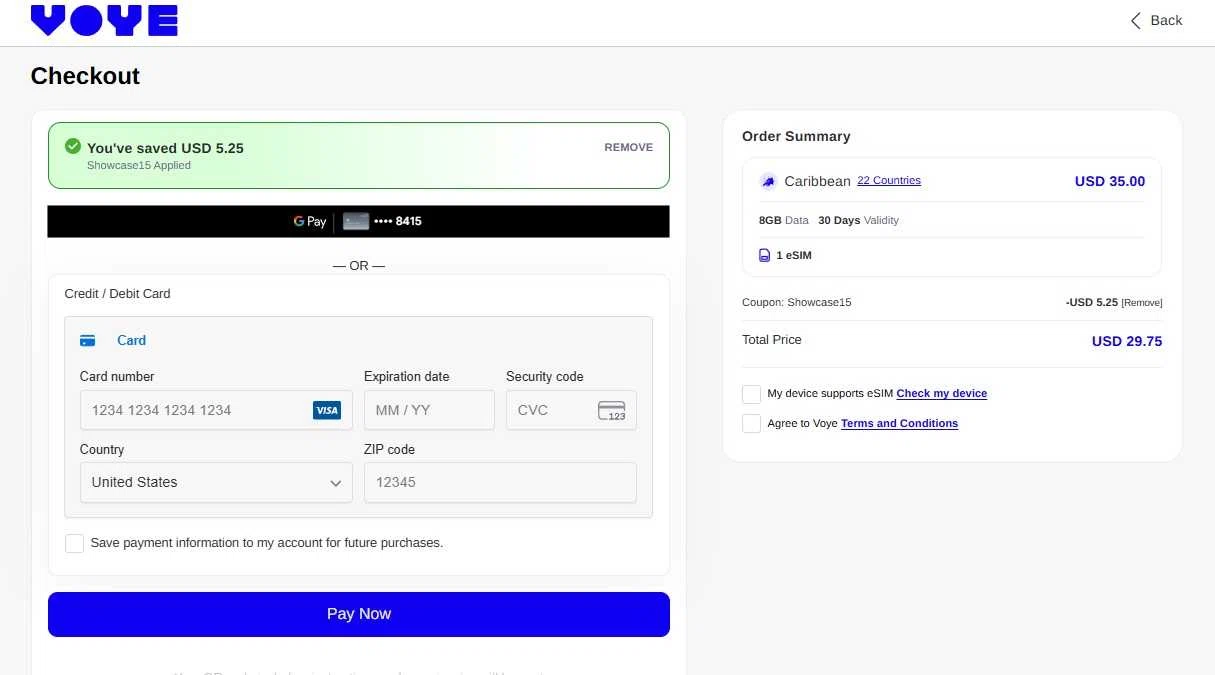Image resolution: width=1215 pixels, height=675 pixels.
Task: Click the eSIM chip icon
Action: (765, 255)
